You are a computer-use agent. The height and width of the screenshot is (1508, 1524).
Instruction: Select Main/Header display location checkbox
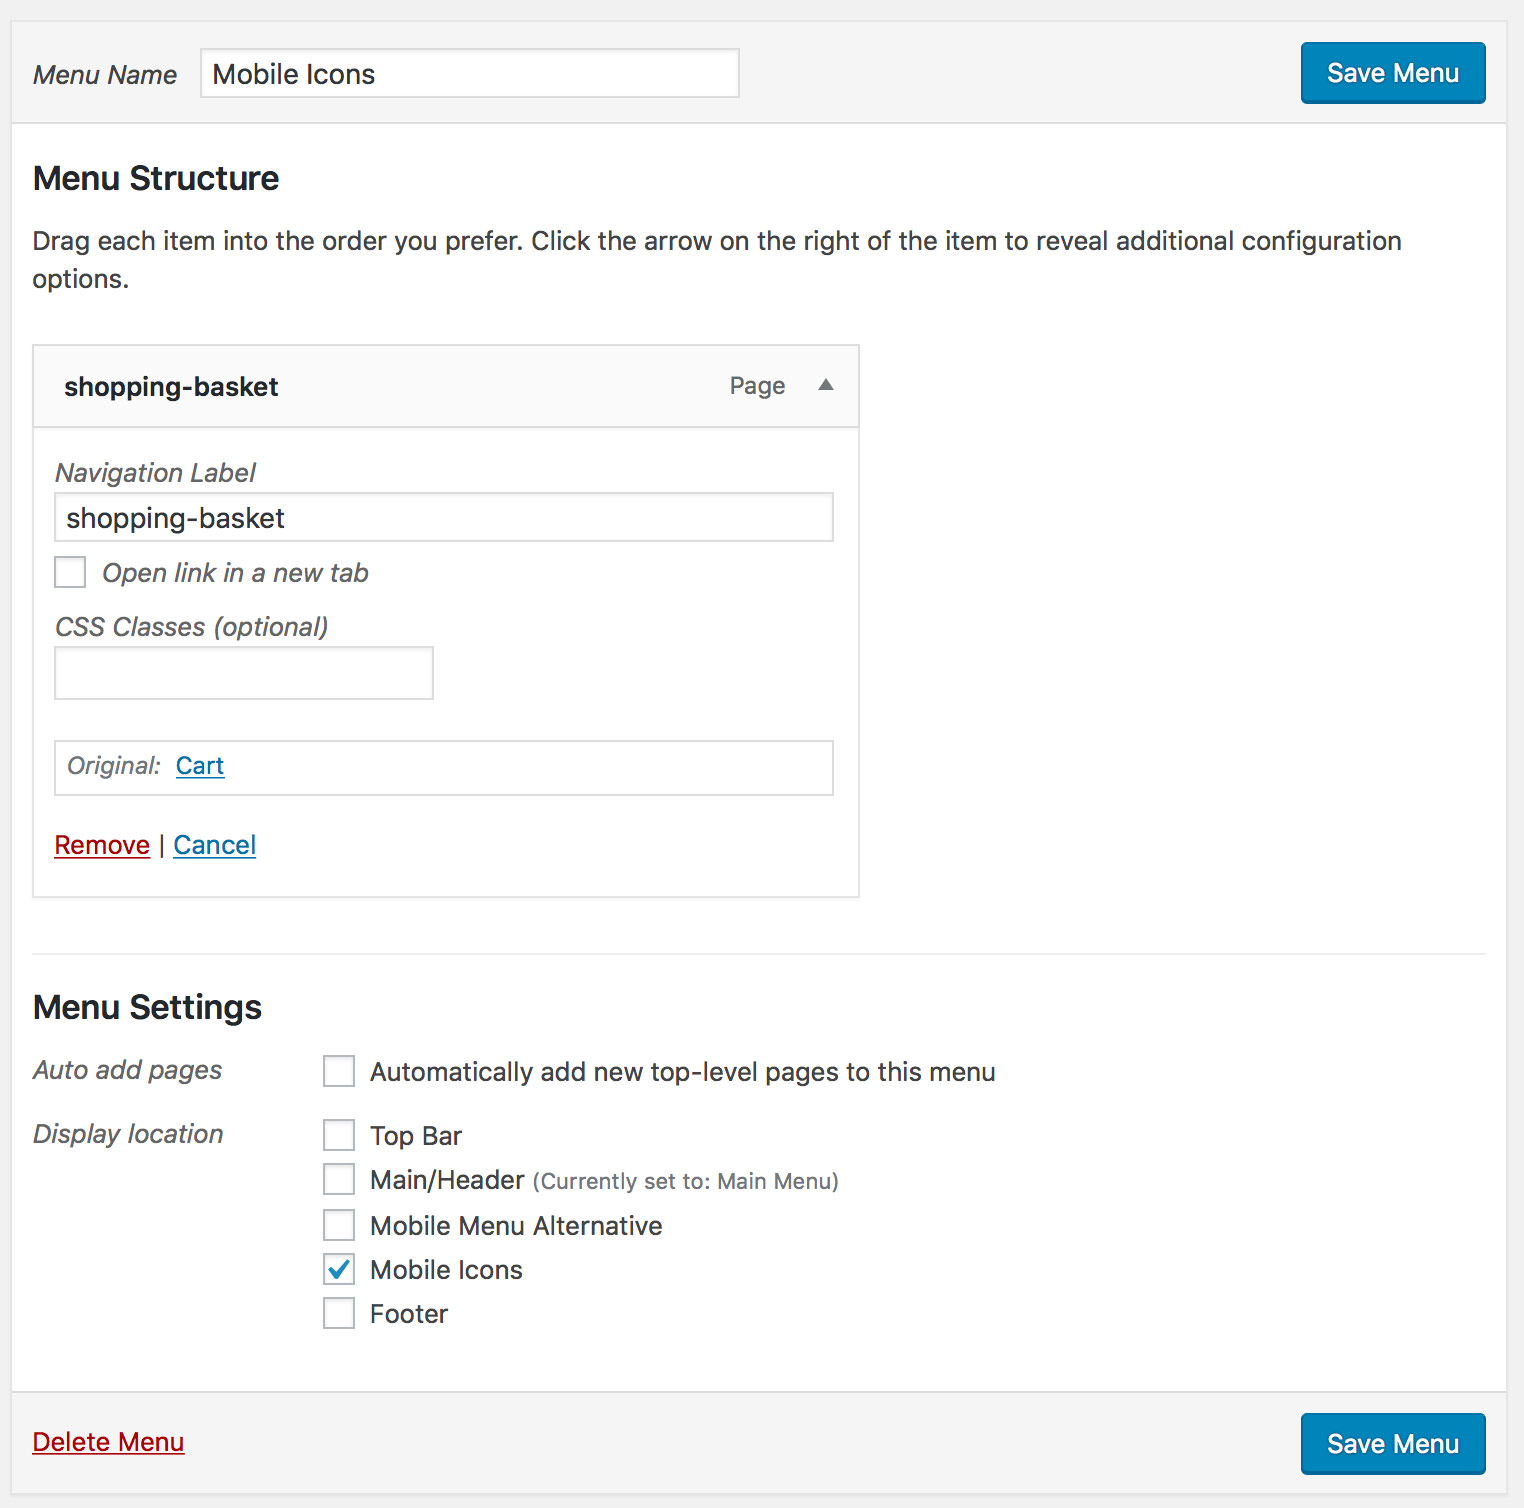click(339, 1180)
